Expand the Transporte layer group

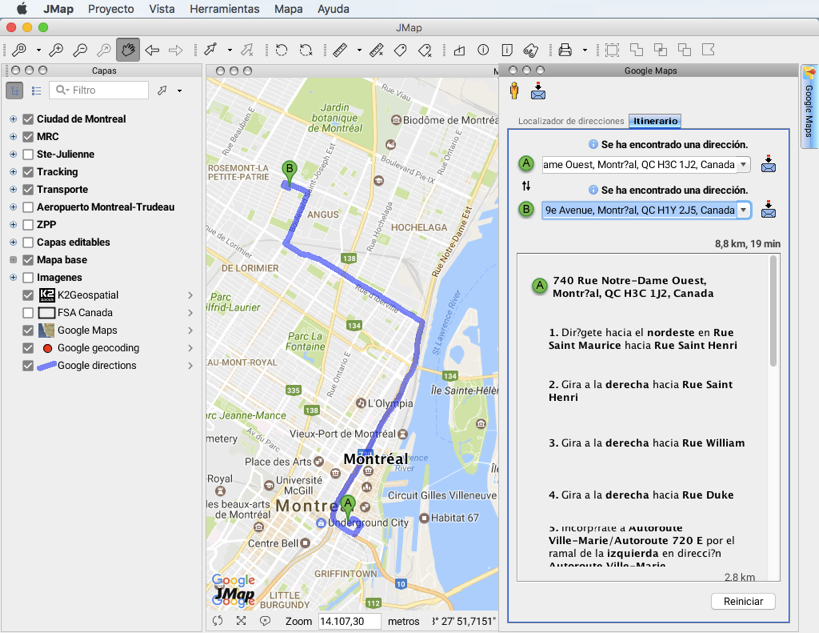(x=13, y=189)
